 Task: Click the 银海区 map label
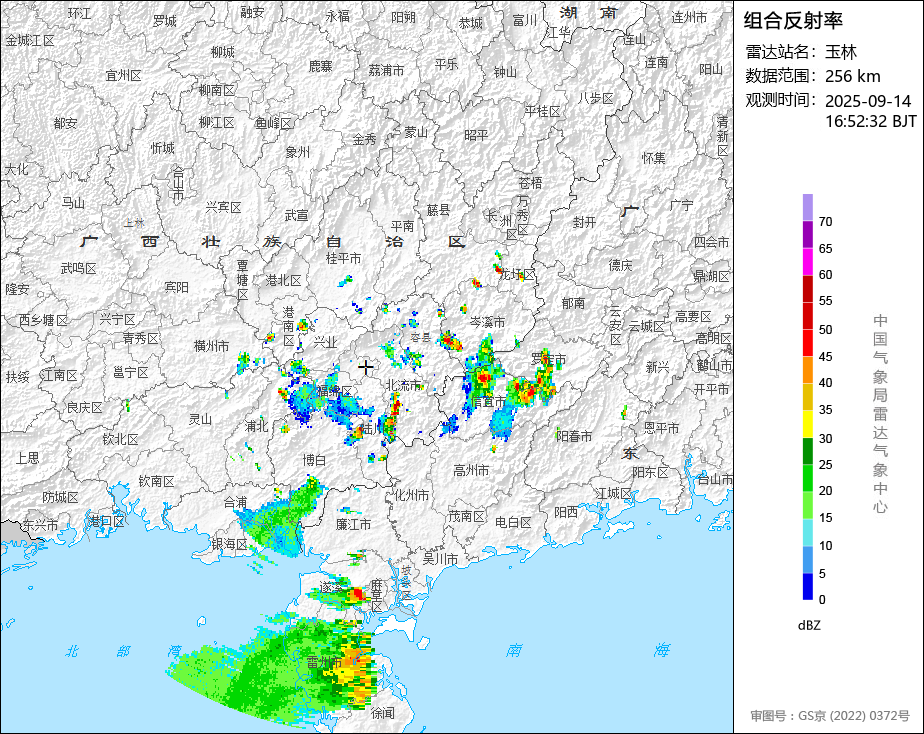coord(230,545)
